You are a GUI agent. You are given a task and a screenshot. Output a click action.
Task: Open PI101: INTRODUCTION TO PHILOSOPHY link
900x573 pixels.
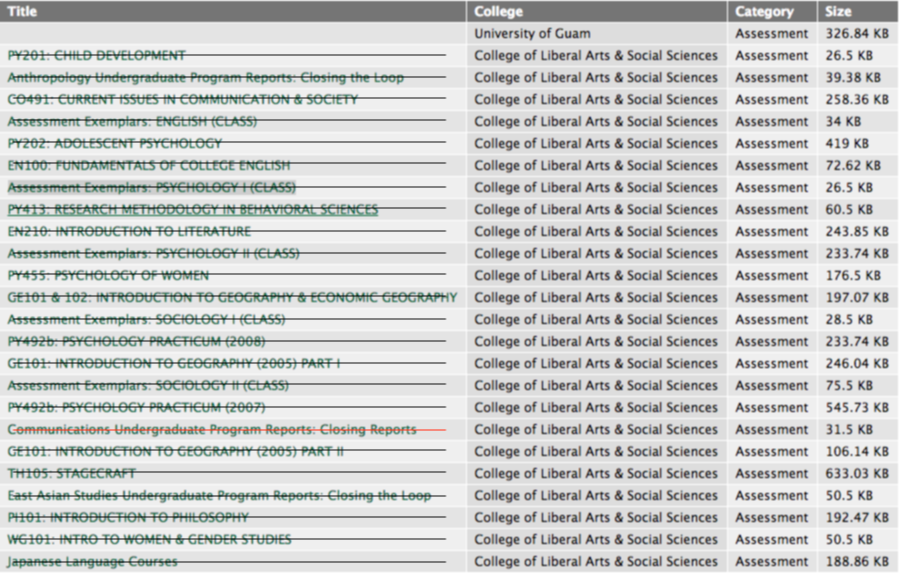[x=128, y=518]
